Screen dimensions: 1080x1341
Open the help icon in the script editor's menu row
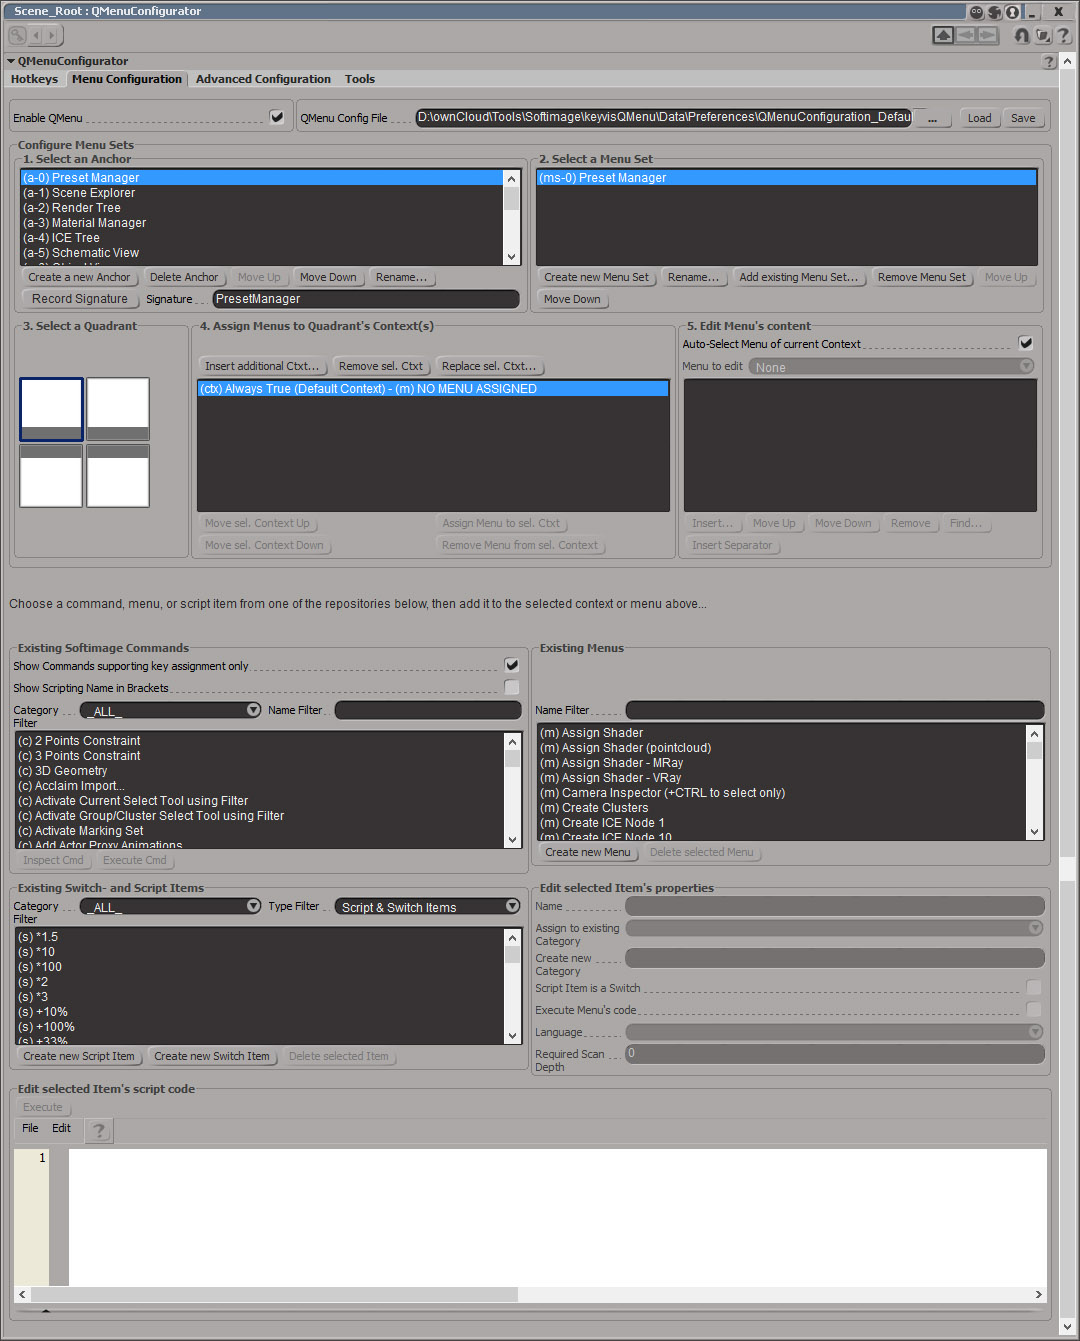tap(98, 1130)
